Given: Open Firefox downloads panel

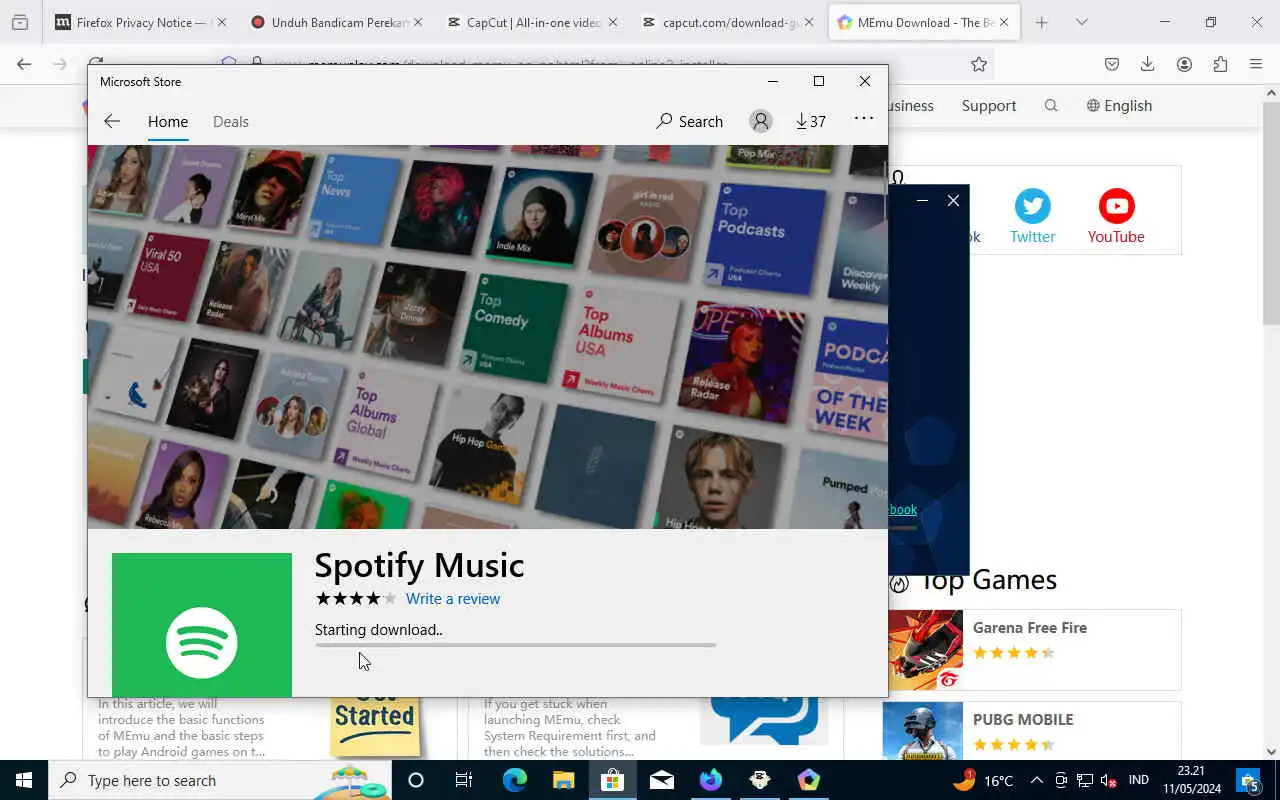Looking at the screenshot, I should point(1148,64).
